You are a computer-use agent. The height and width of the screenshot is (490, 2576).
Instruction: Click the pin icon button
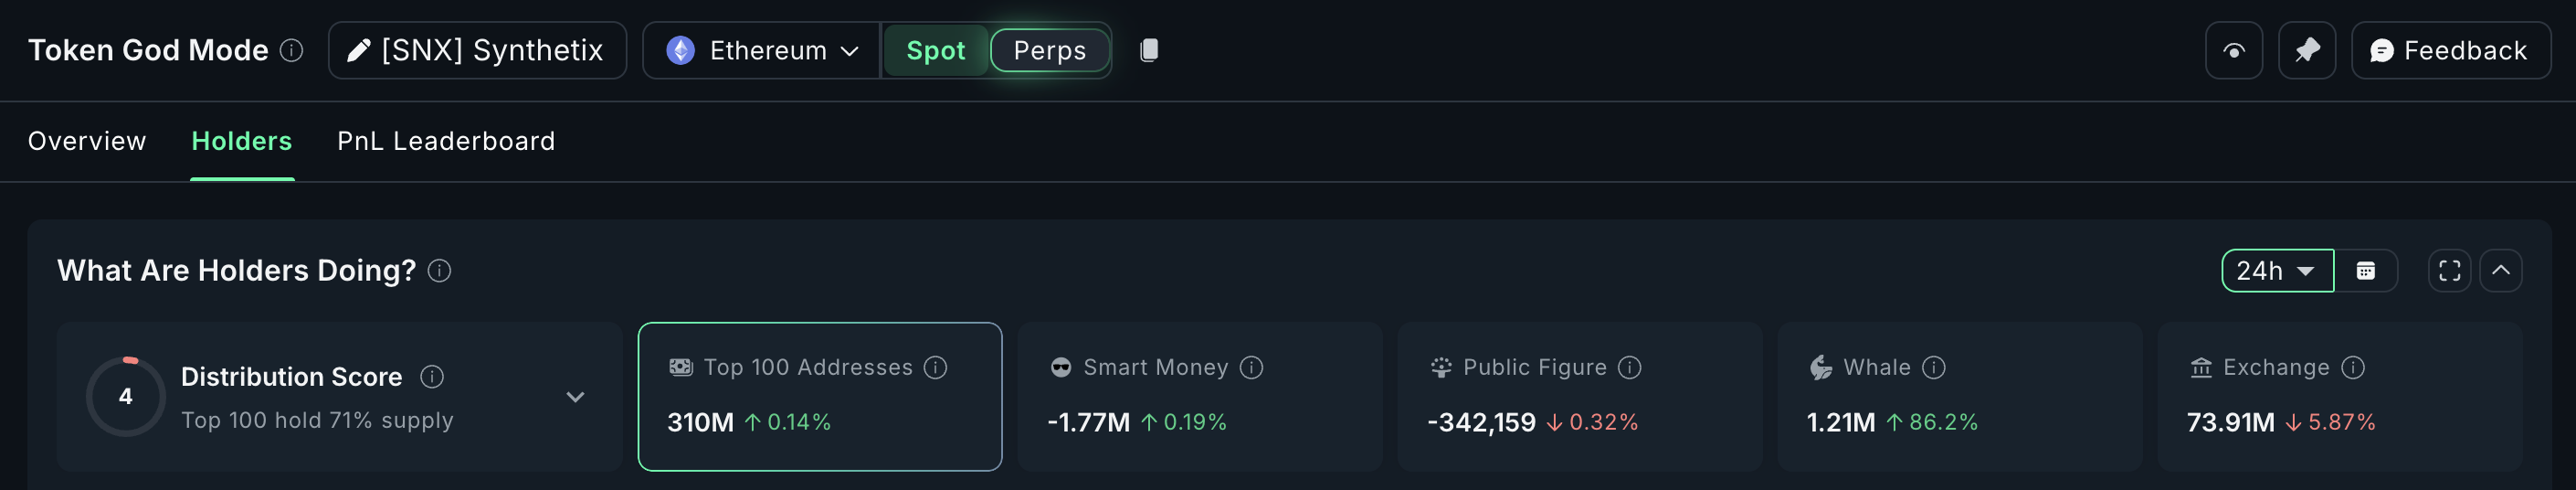click(x=2306, y=50)
